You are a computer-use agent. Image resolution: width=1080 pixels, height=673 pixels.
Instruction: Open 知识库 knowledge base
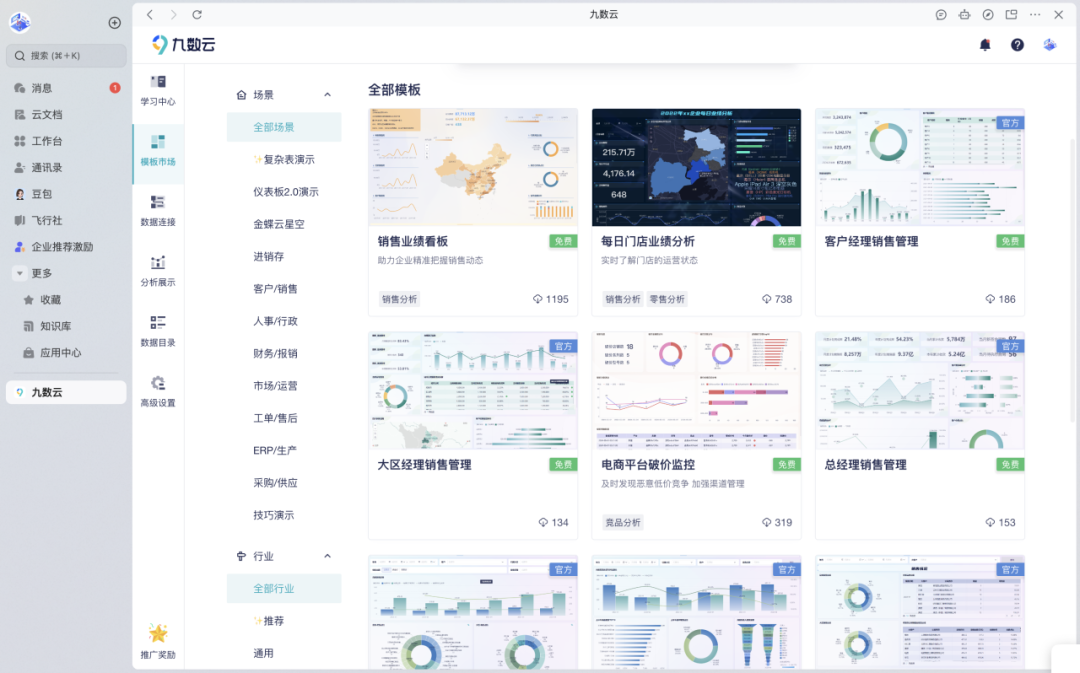tap(66, 327)
